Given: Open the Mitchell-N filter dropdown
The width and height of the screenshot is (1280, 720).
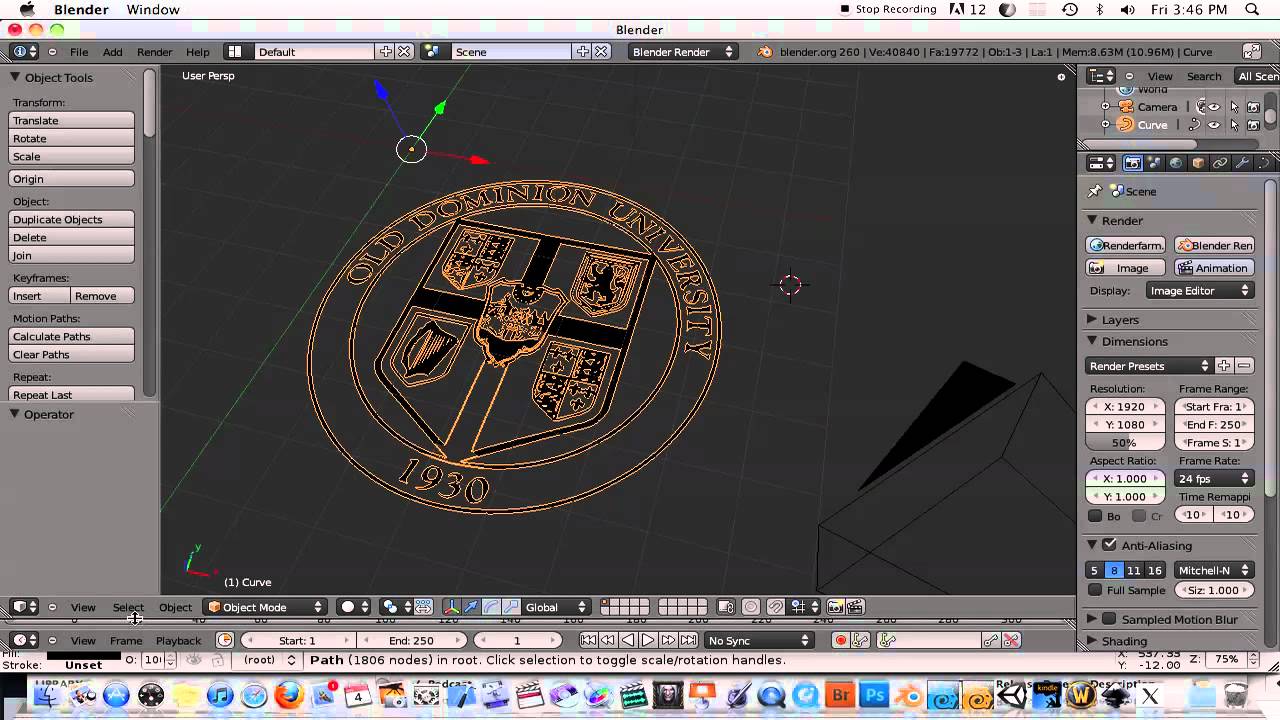Looking at the screenshot, I should coord(1214,570).
